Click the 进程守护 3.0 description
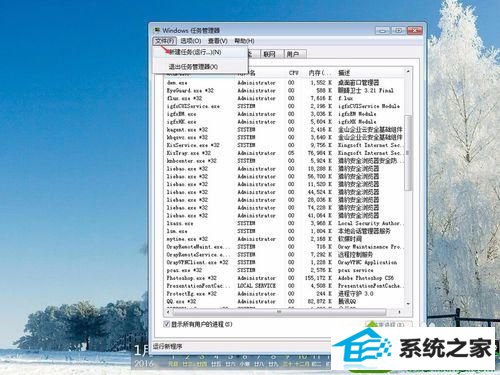This screenshot has height=375, width=500. 356,294
